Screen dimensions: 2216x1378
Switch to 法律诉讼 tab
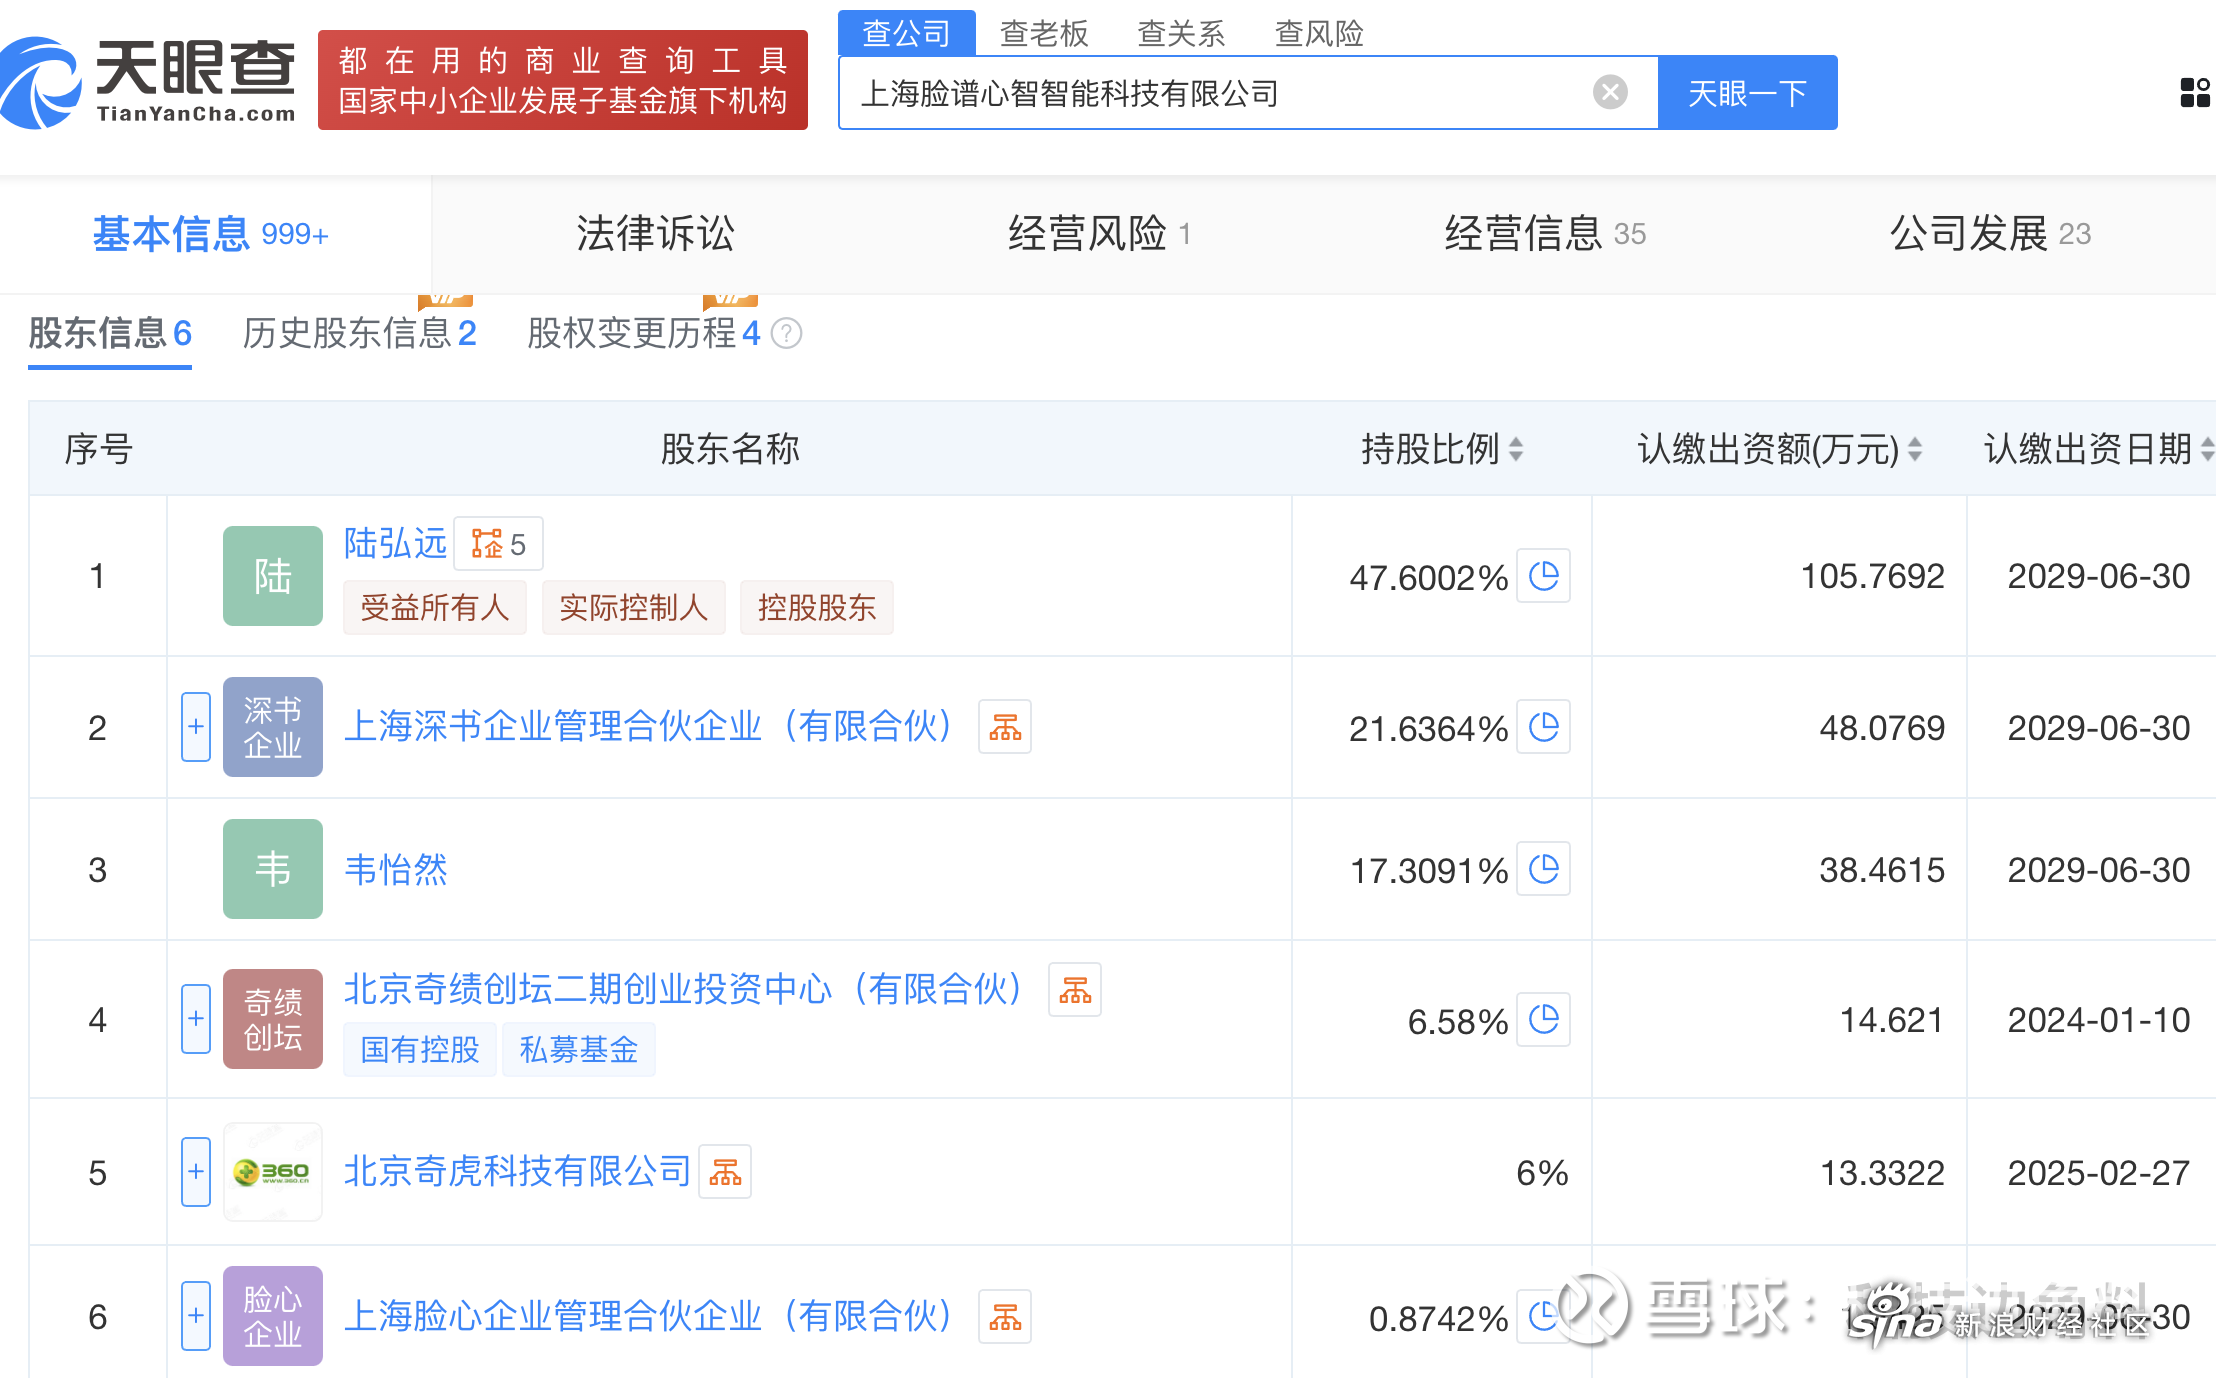[655, 234]
